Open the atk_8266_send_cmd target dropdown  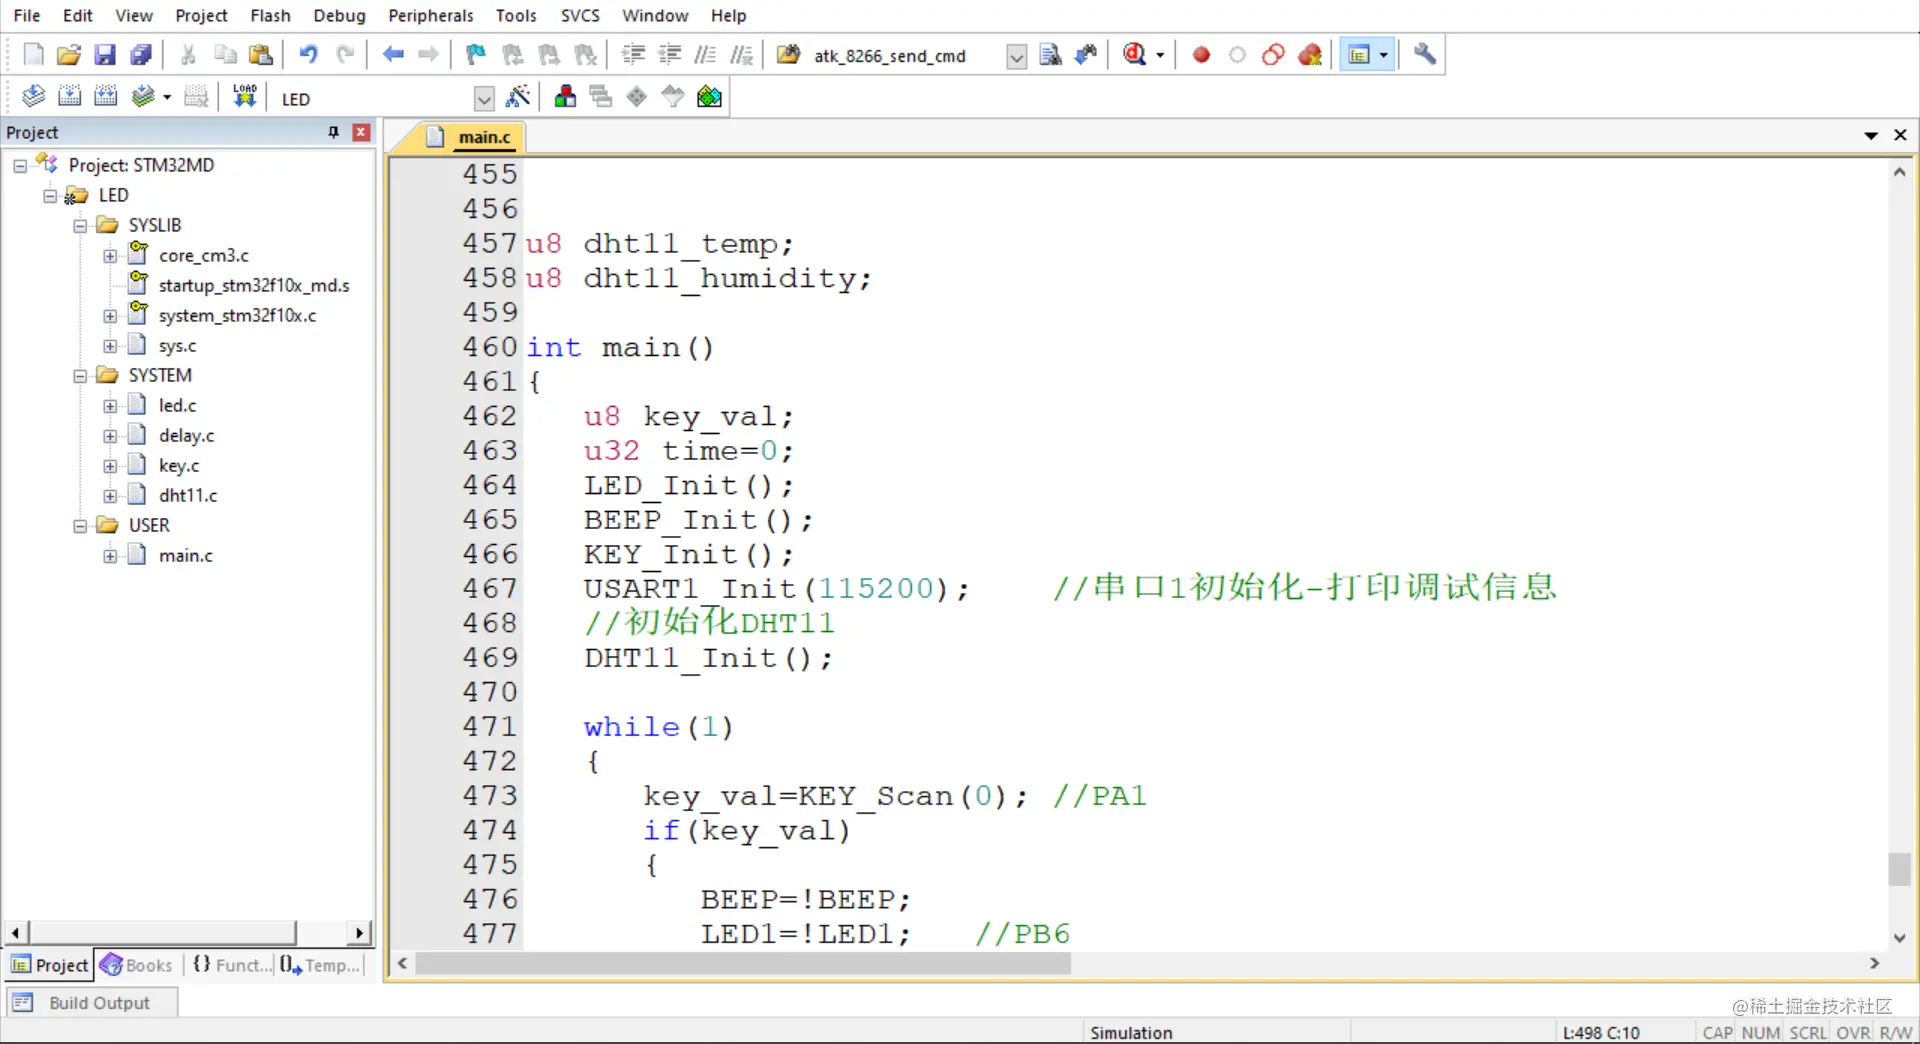pyautogui.click(x=1016, y=57)
